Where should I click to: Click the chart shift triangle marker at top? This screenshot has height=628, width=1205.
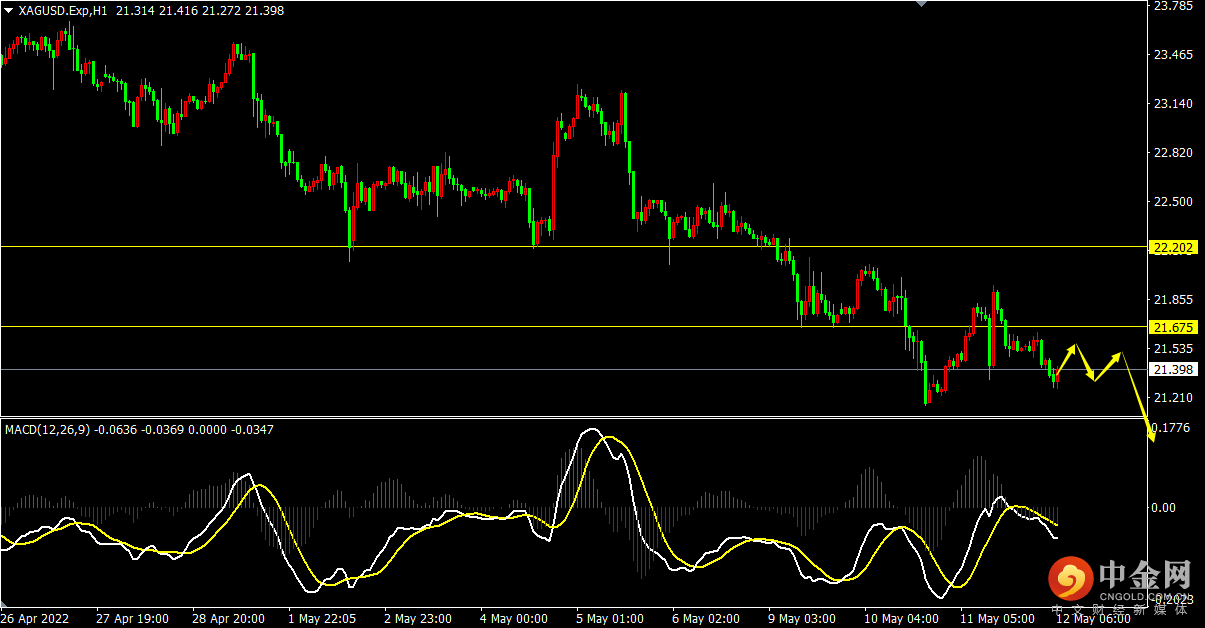tap(922, 4)
